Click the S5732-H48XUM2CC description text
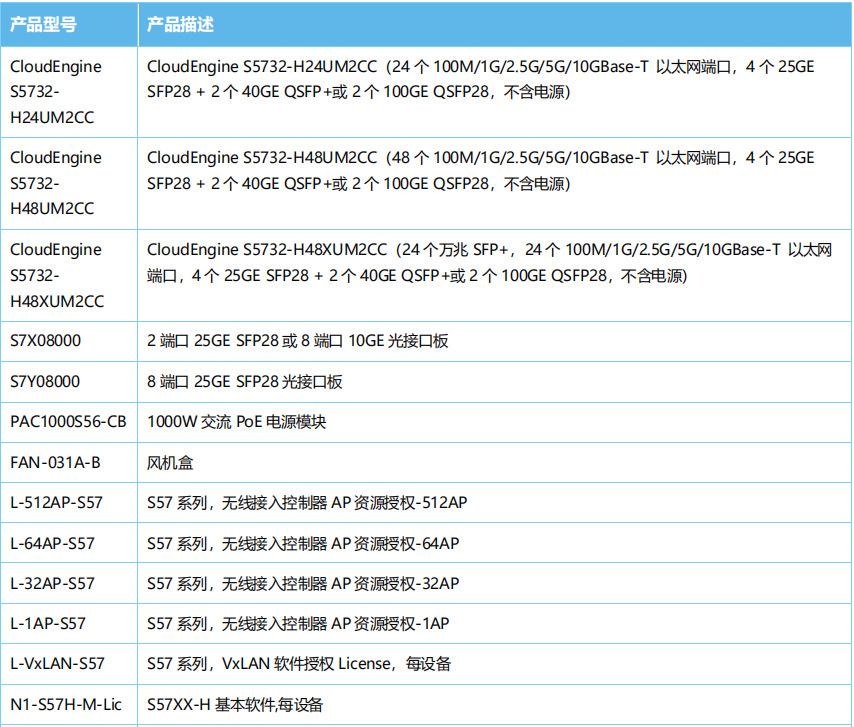Screen dimensions: 854x727 [x=489, y=263]
